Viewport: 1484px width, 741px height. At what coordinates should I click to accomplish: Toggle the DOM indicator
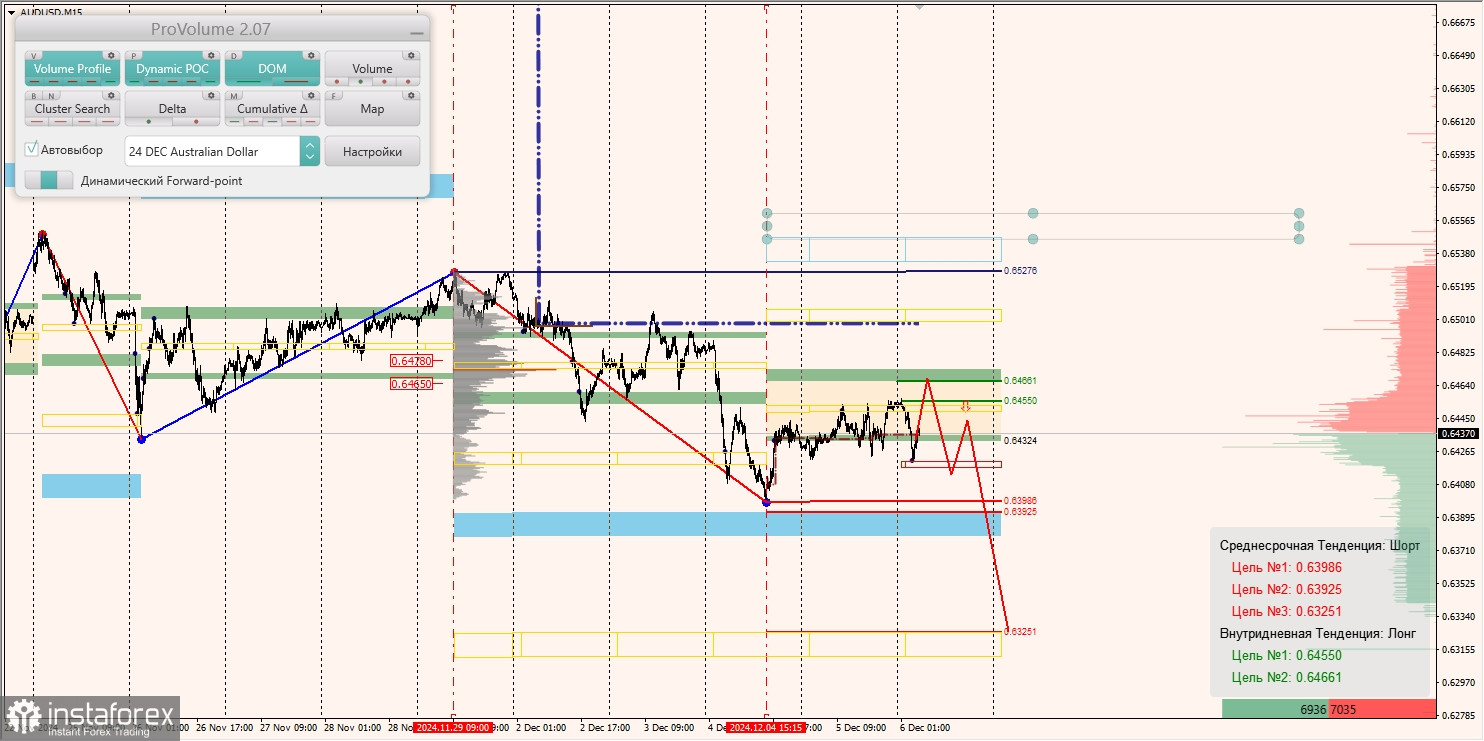[x=272, y=69]
